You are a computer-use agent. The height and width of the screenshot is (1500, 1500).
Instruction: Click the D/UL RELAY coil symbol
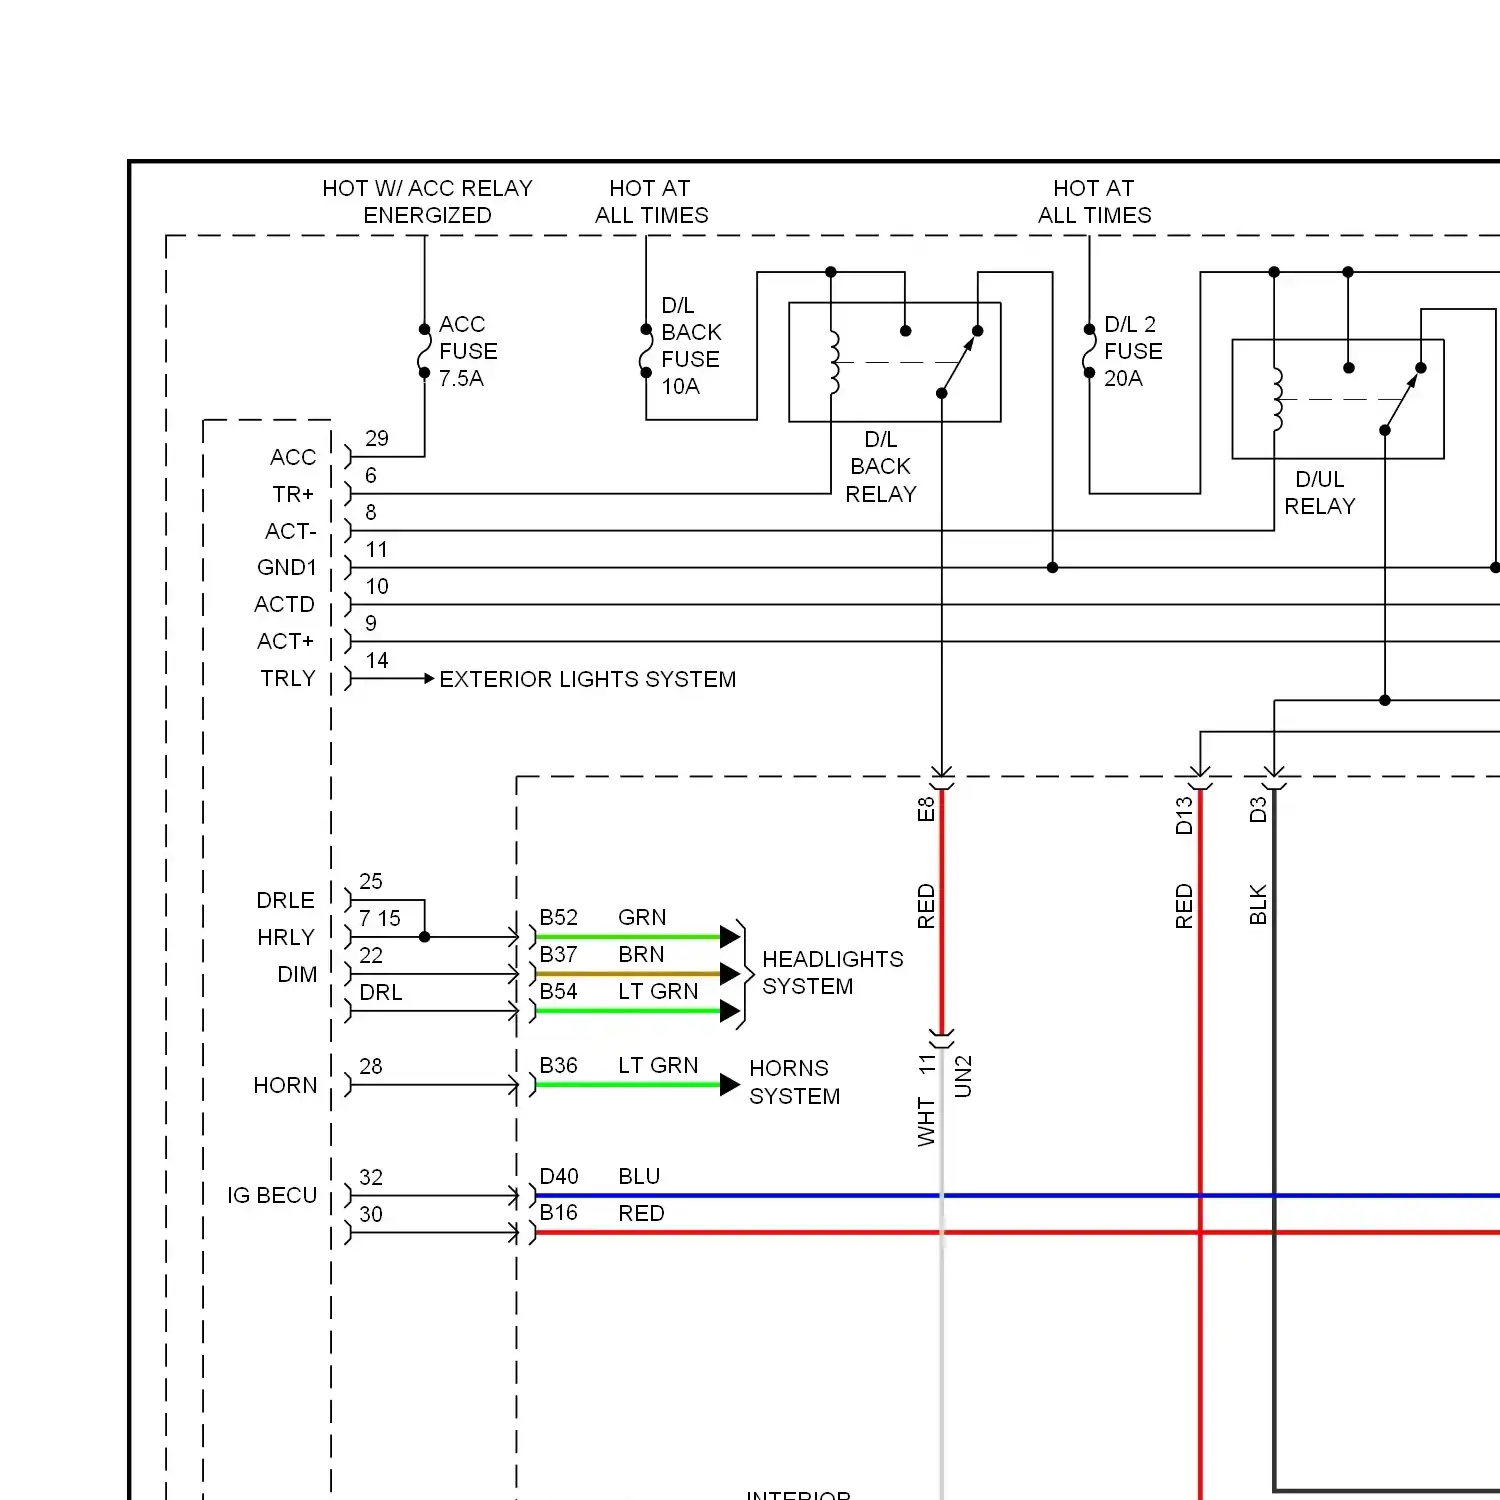pyautogui.click(x=1276, y=400)
